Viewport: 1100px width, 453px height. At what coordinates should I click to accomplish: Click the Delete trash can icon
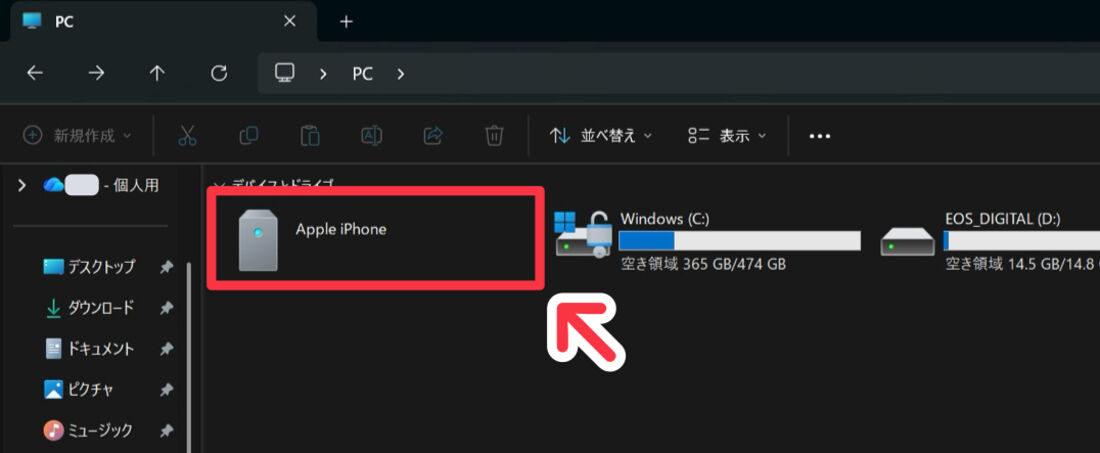pyautogui.click(x=495, y=135)
